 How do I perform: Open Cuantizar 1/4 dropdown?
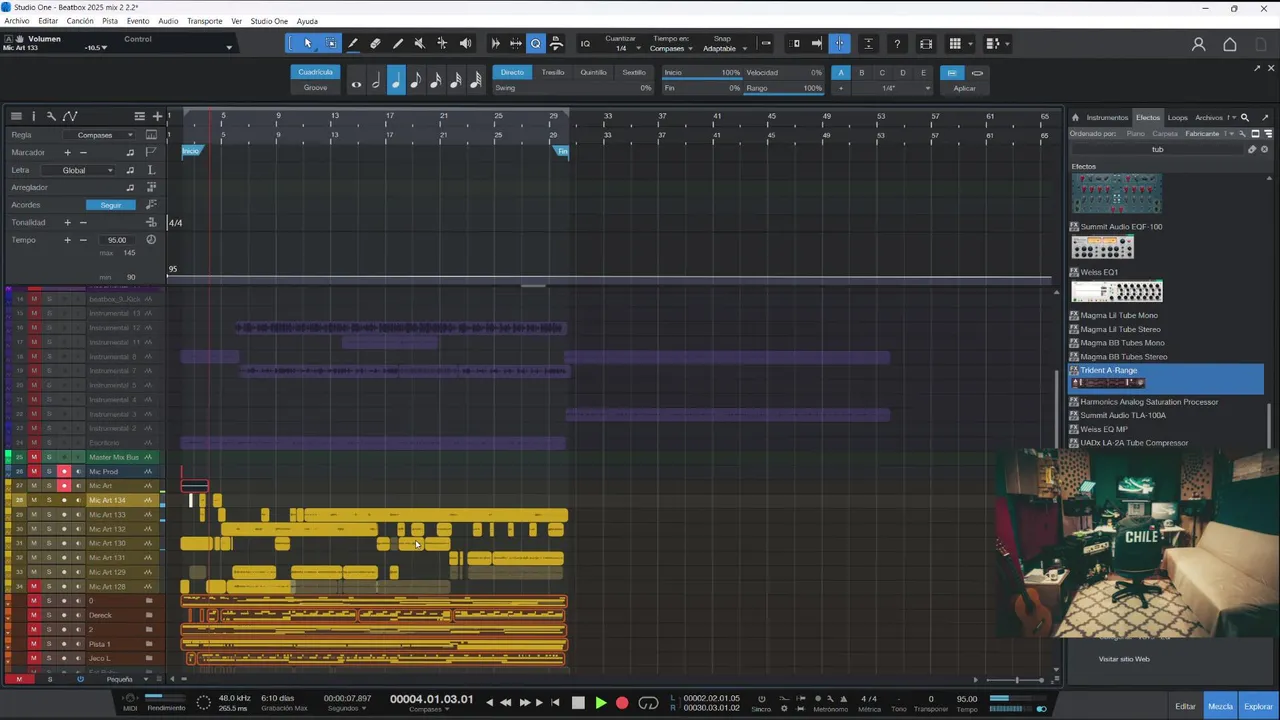pos(621,44)
